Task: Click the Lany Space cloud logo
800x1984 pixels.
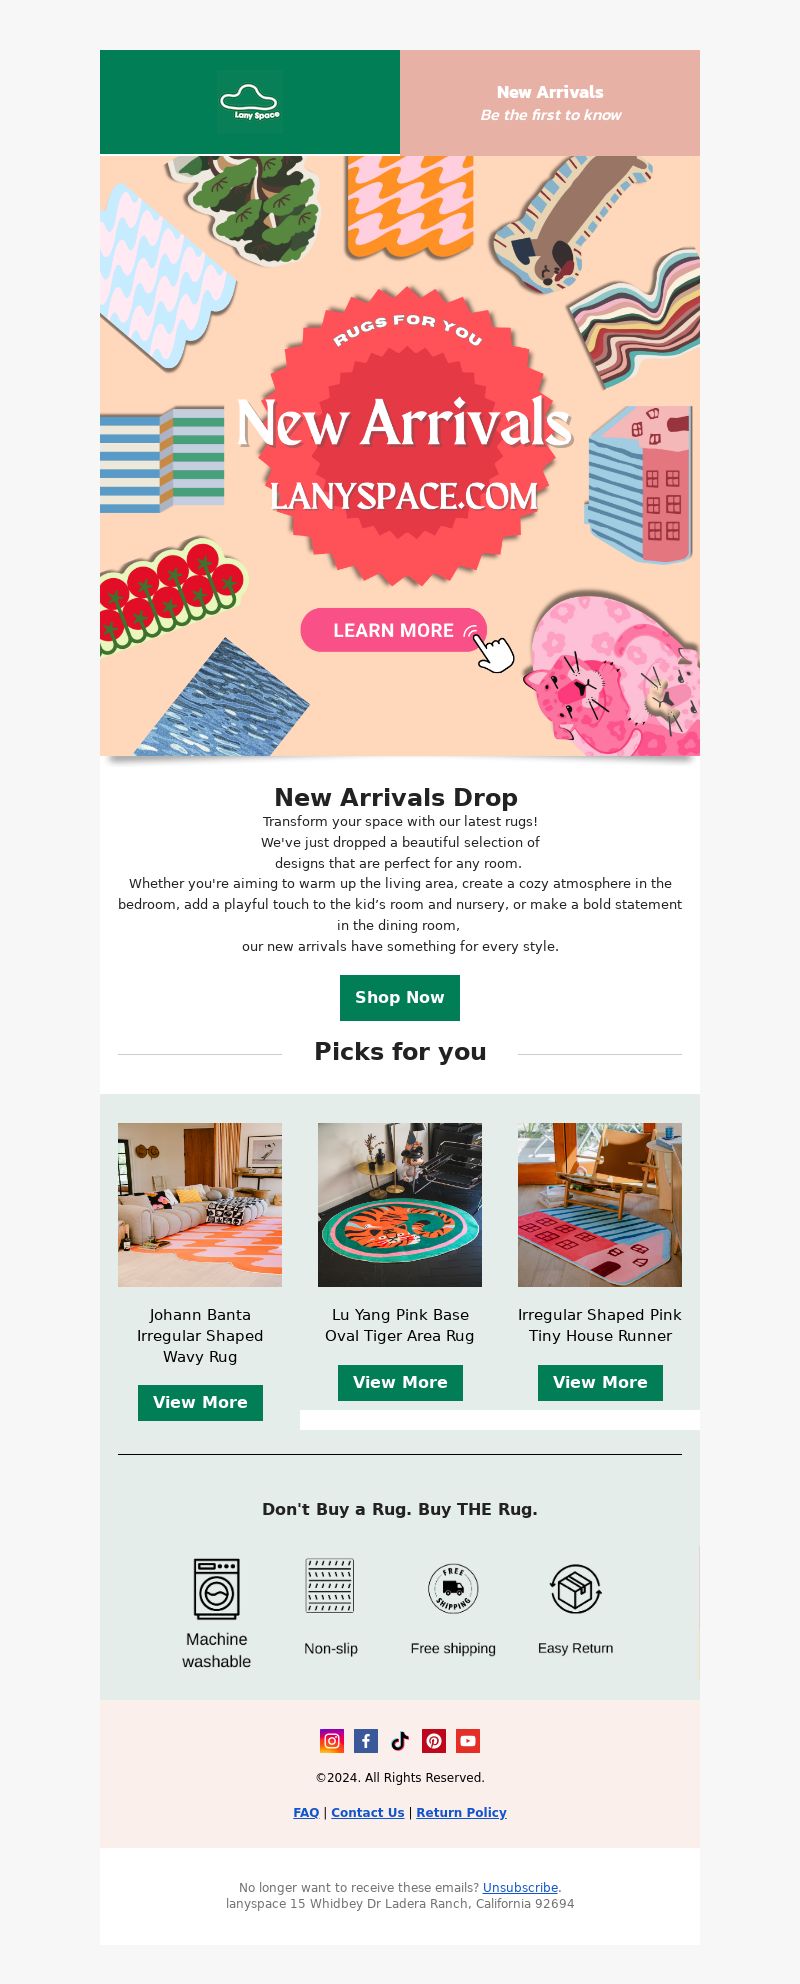Action: point(250,102)
